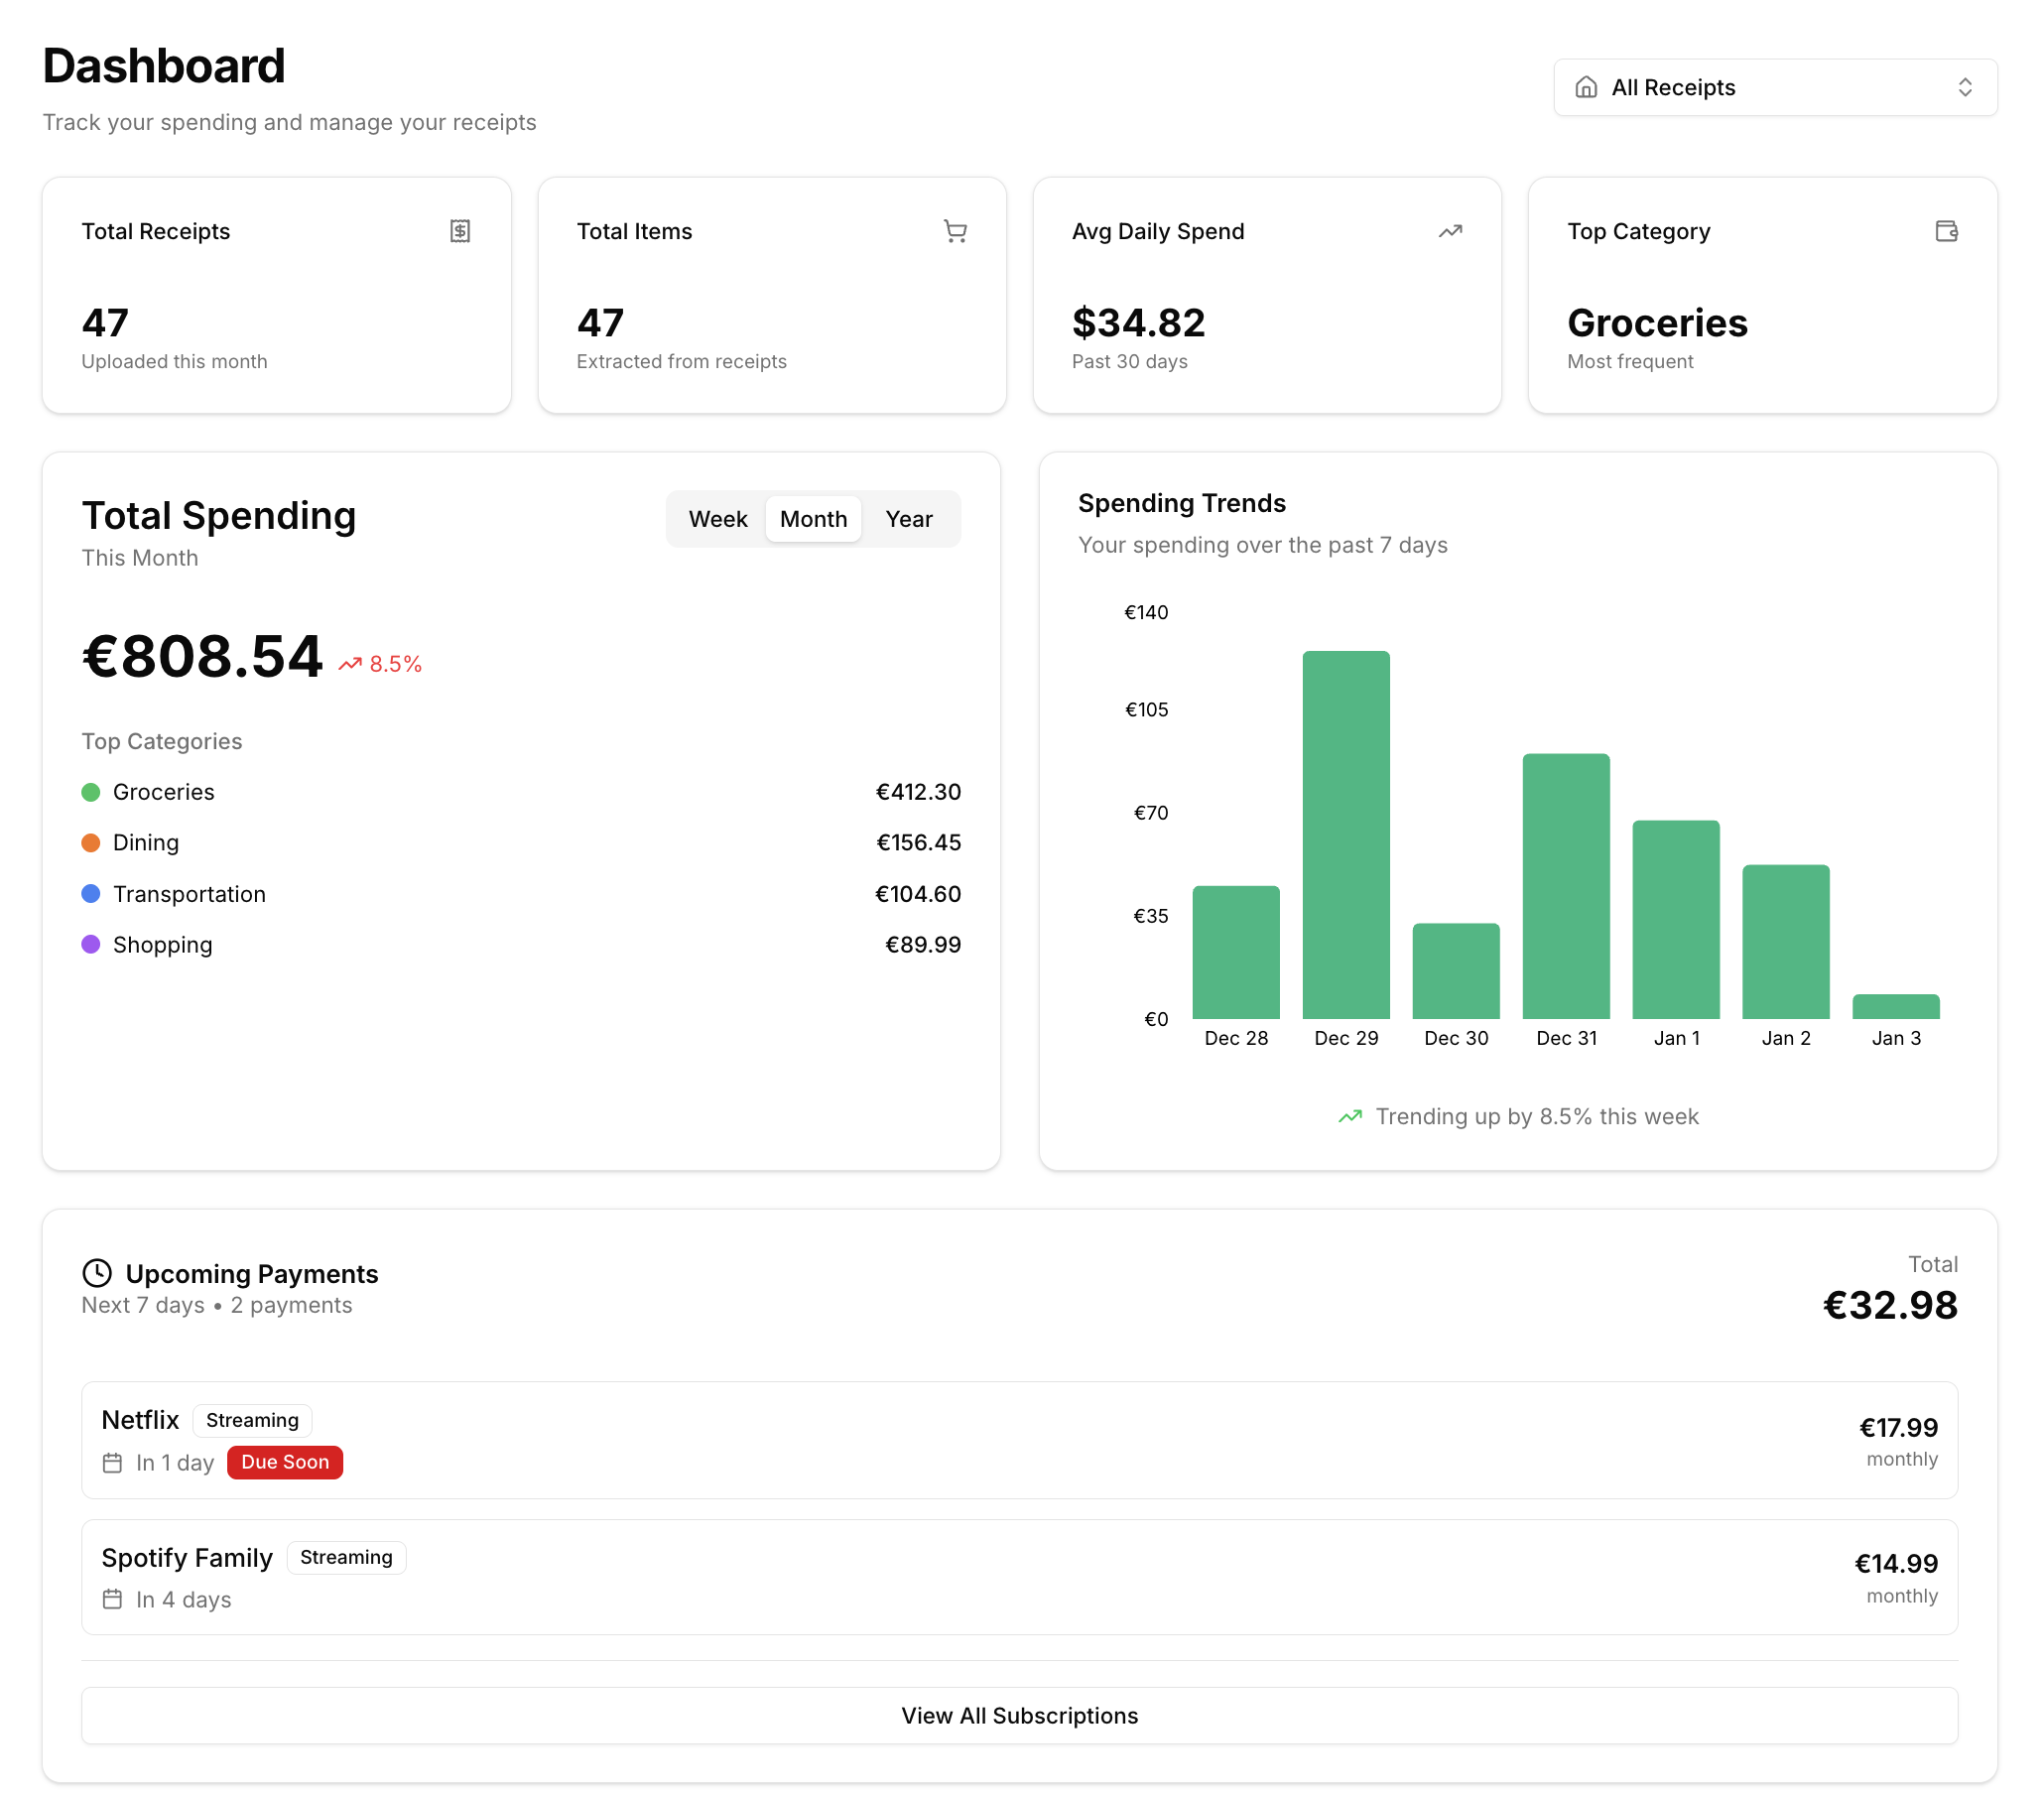Click the shopping cart icon on Total Items card
2044x1796 pixels.
point(955,231)
